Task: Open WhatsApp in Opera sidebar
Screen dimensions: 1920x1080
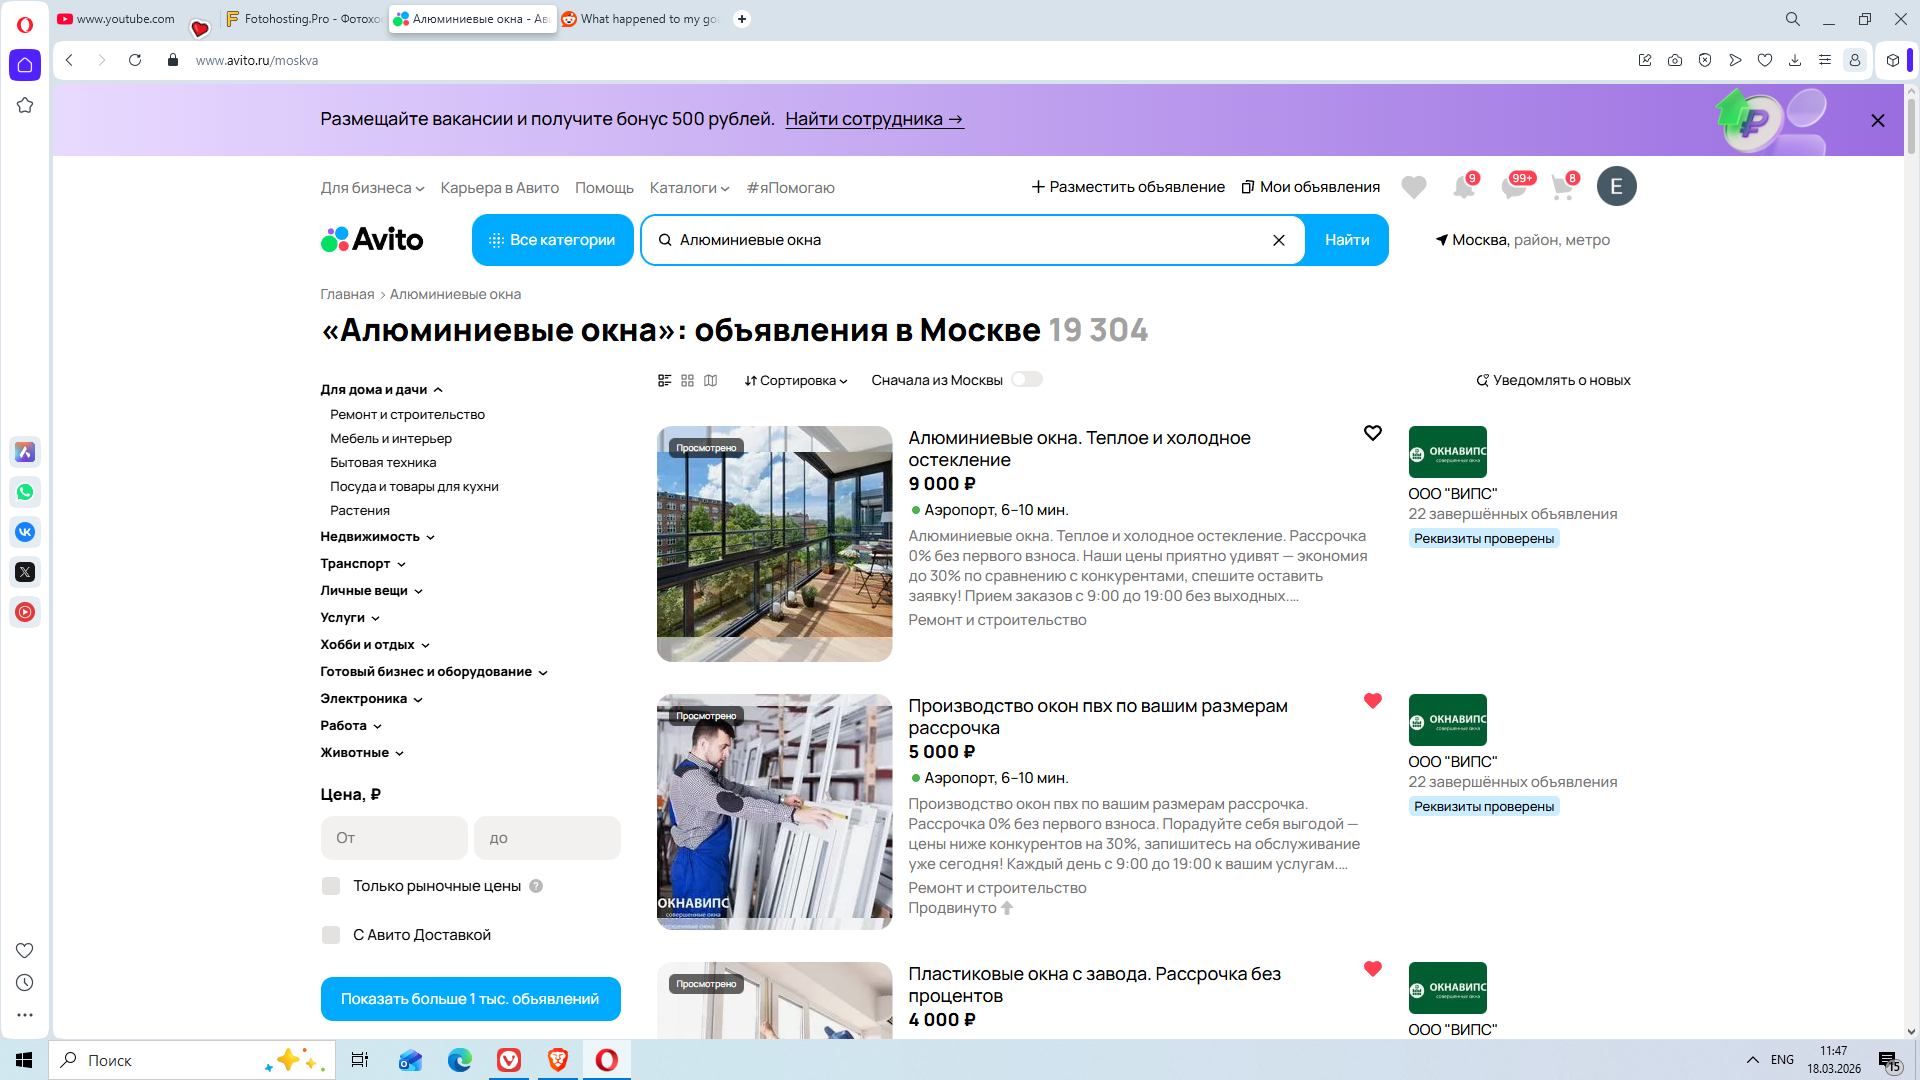Action: point(25,492)
